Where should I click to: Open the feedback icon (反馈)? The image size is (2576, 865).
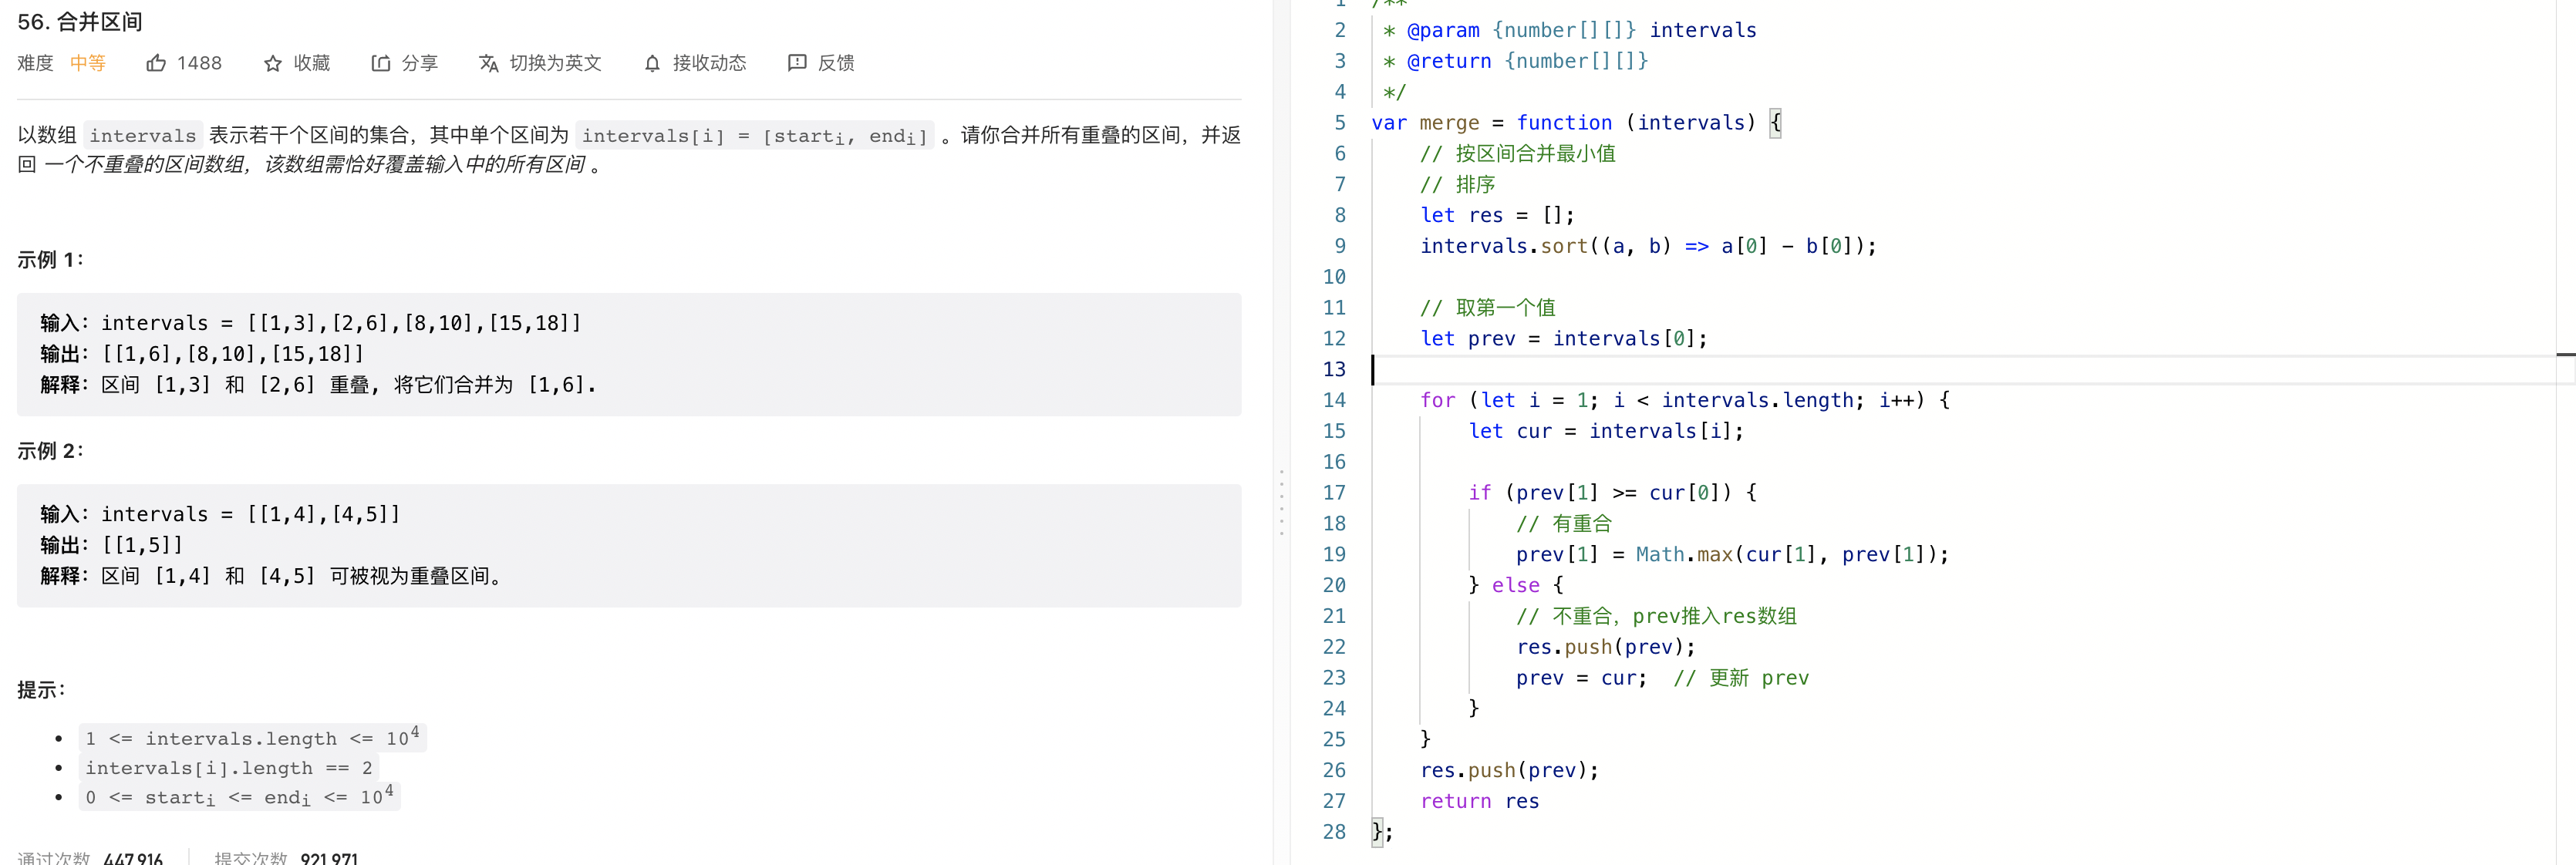(796, 63)
